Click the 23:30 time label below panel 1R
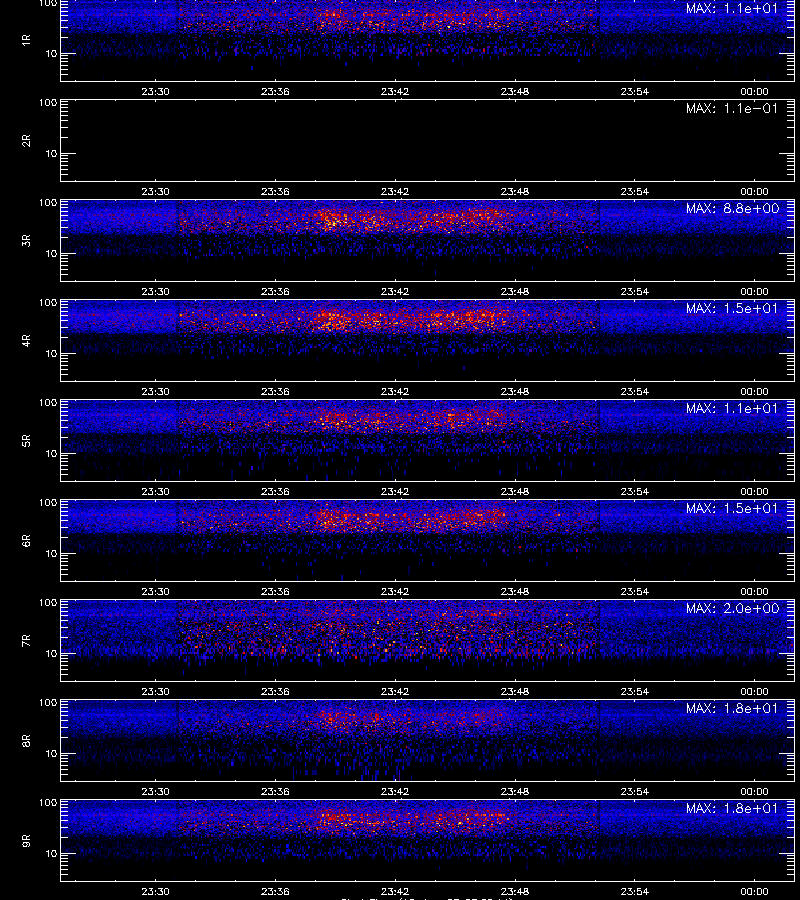 pos(156,91)
